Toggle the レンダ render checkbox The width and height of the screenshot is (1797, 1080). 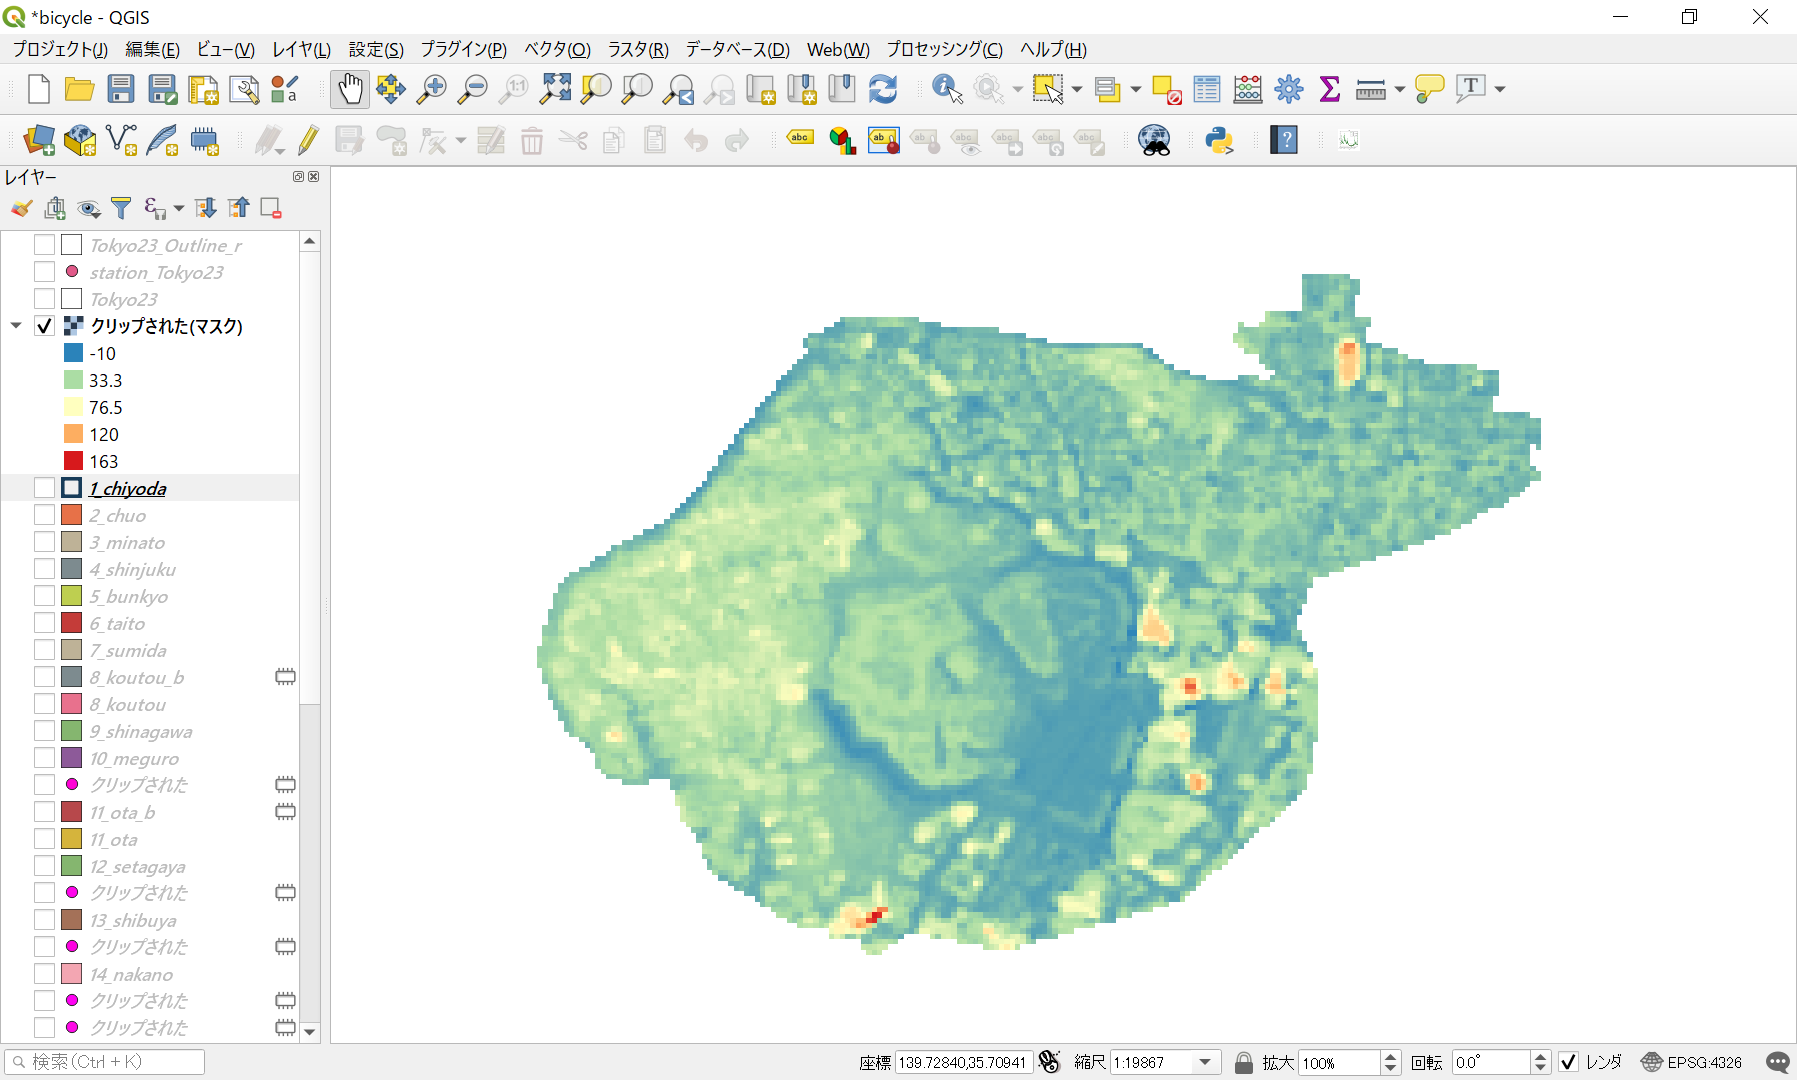(x=1568, y=1062)
